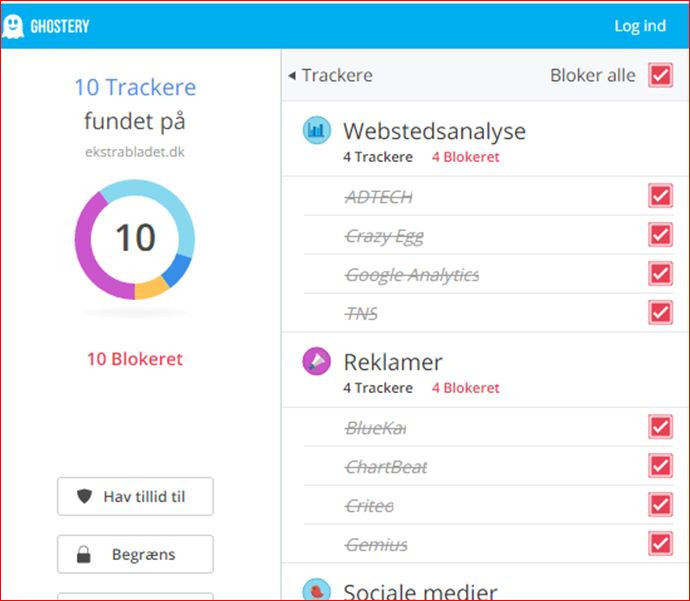This screenshot has width=690, height=601.
Task: Toggle the Bloker alle checkbox
Action: pos(660,75)
